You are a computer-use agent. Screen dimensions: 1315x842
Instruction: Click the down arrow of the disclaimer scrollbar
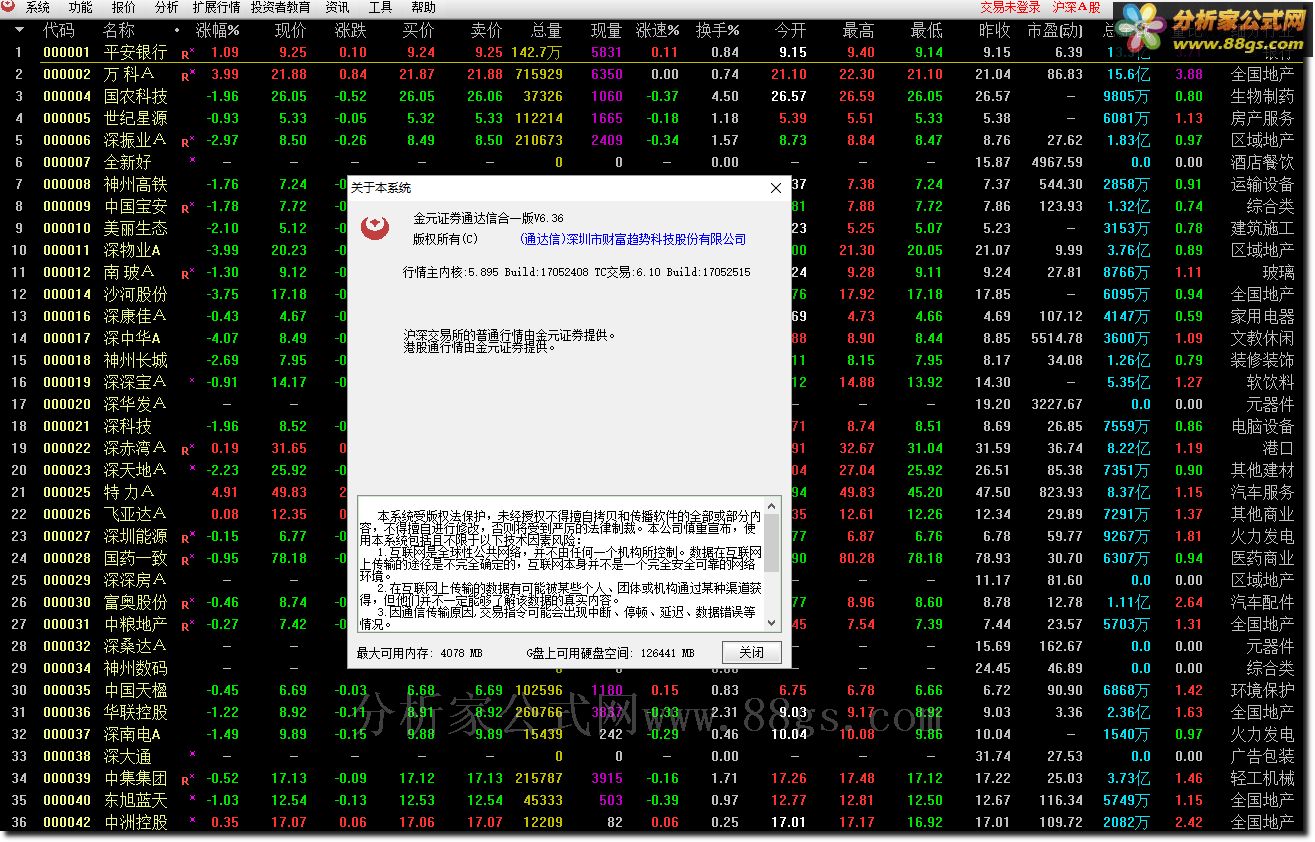coord(772,622)
